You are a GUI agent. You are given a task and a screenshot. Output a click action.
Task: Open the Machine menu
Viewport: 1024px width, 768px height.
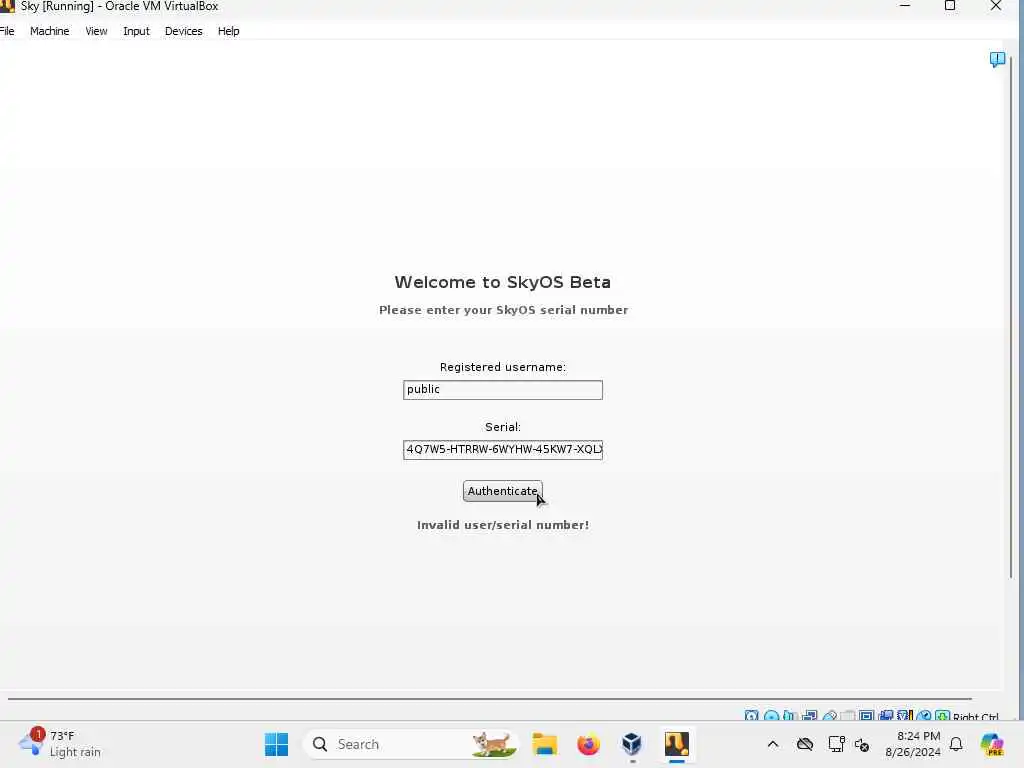tap(50, 31)
